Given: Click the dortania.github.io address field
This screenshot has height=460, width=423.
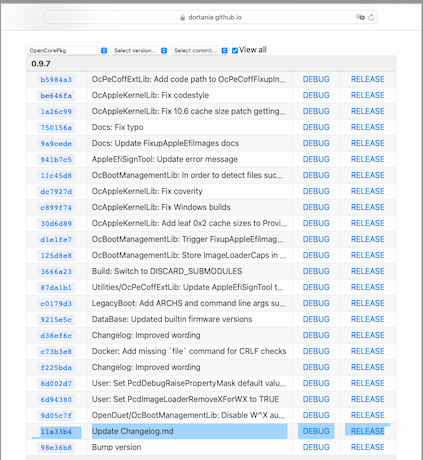Looking at the screenshot, I should tap(211, 17).
